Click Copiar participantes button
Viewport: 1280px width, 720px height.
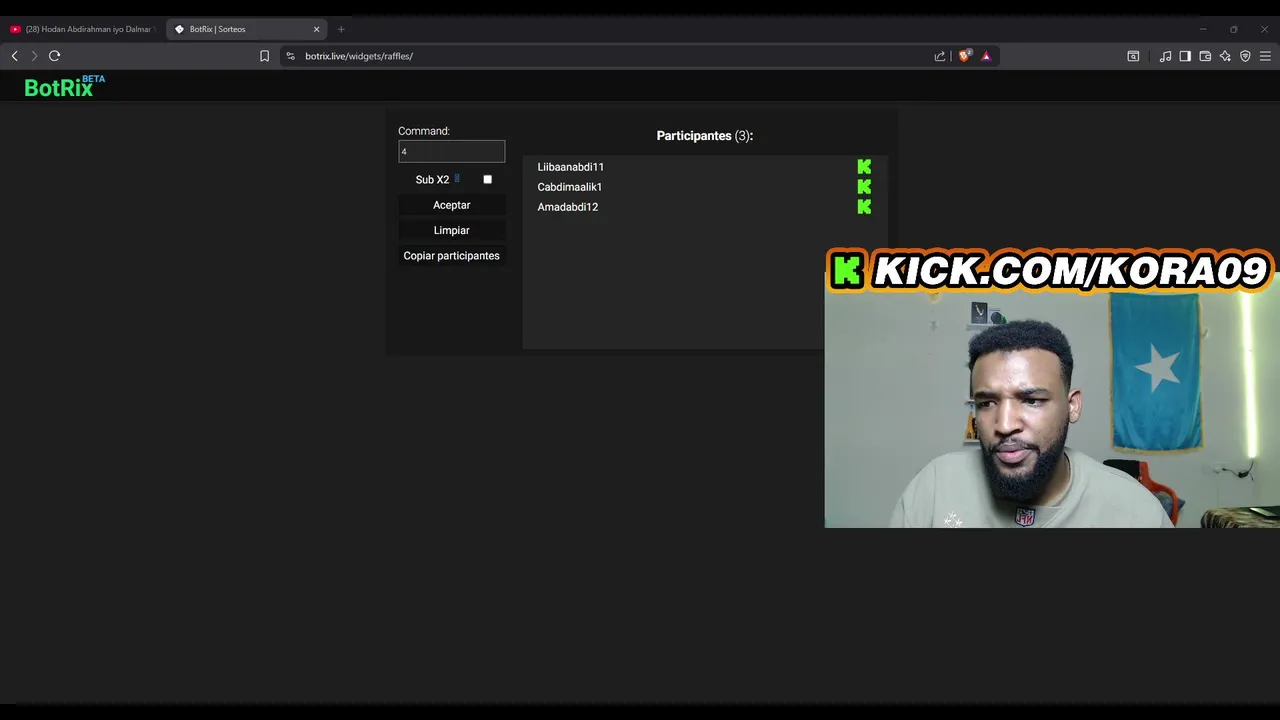(x=451, y=256)
